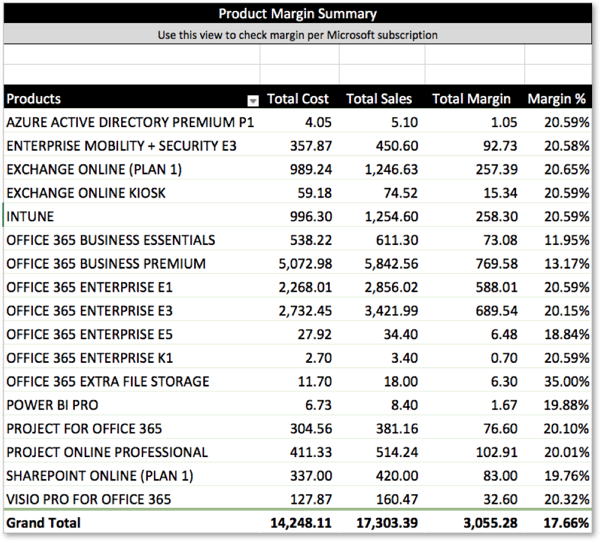Image resolution: width=600 pixels, height=541 pixels.
Task: Click the POWER BI PRO product cell
Action: point(52,405)
